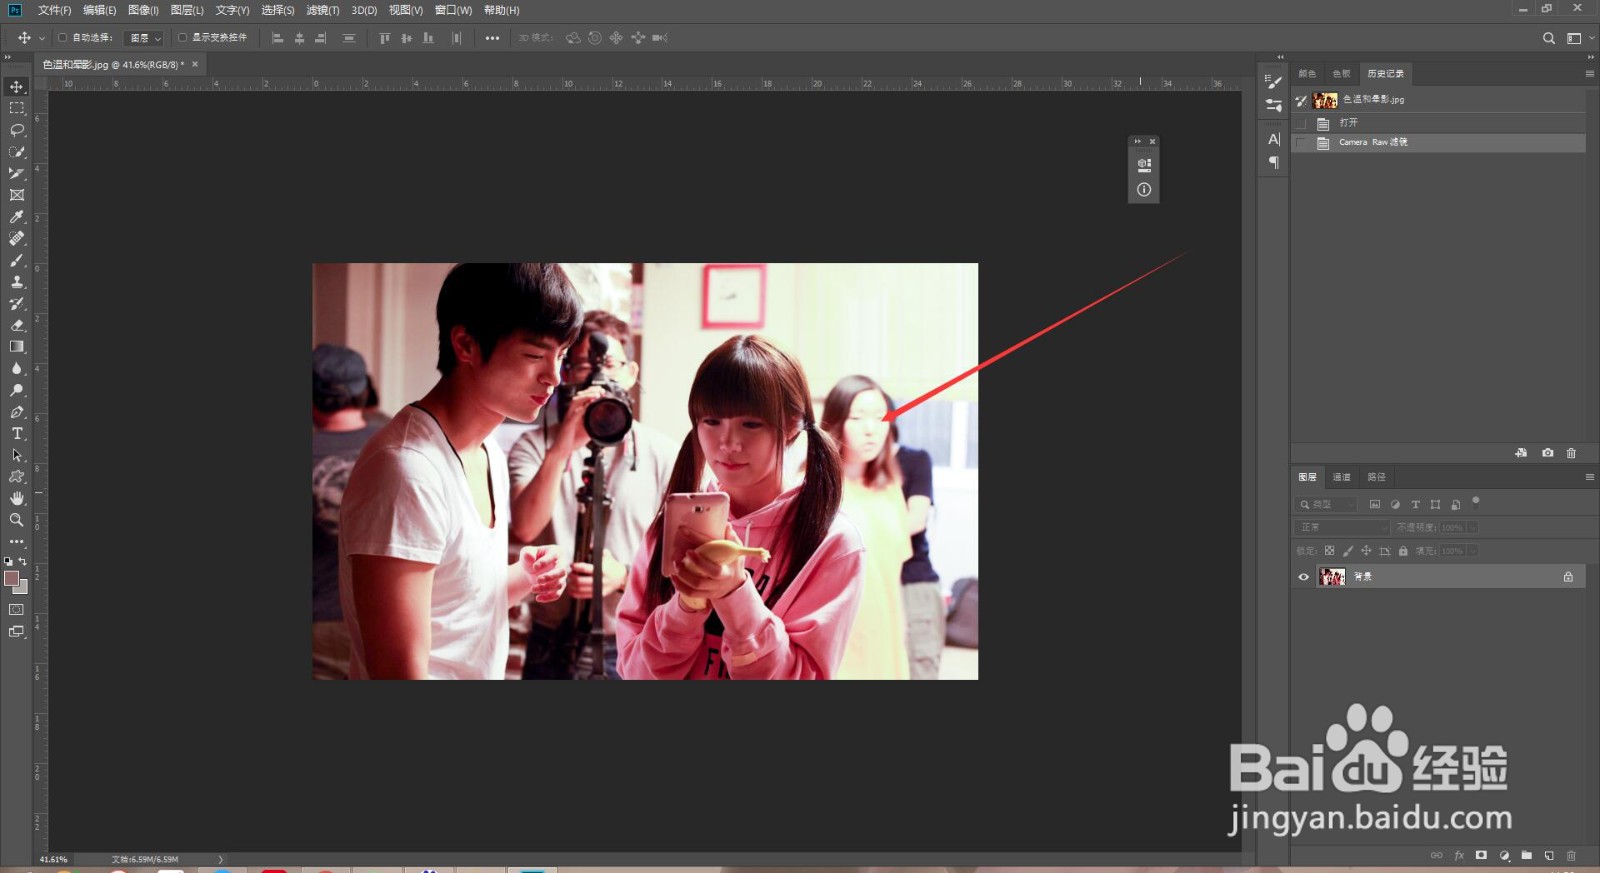Swap foreground and background colors arrow

click(23, 562)
